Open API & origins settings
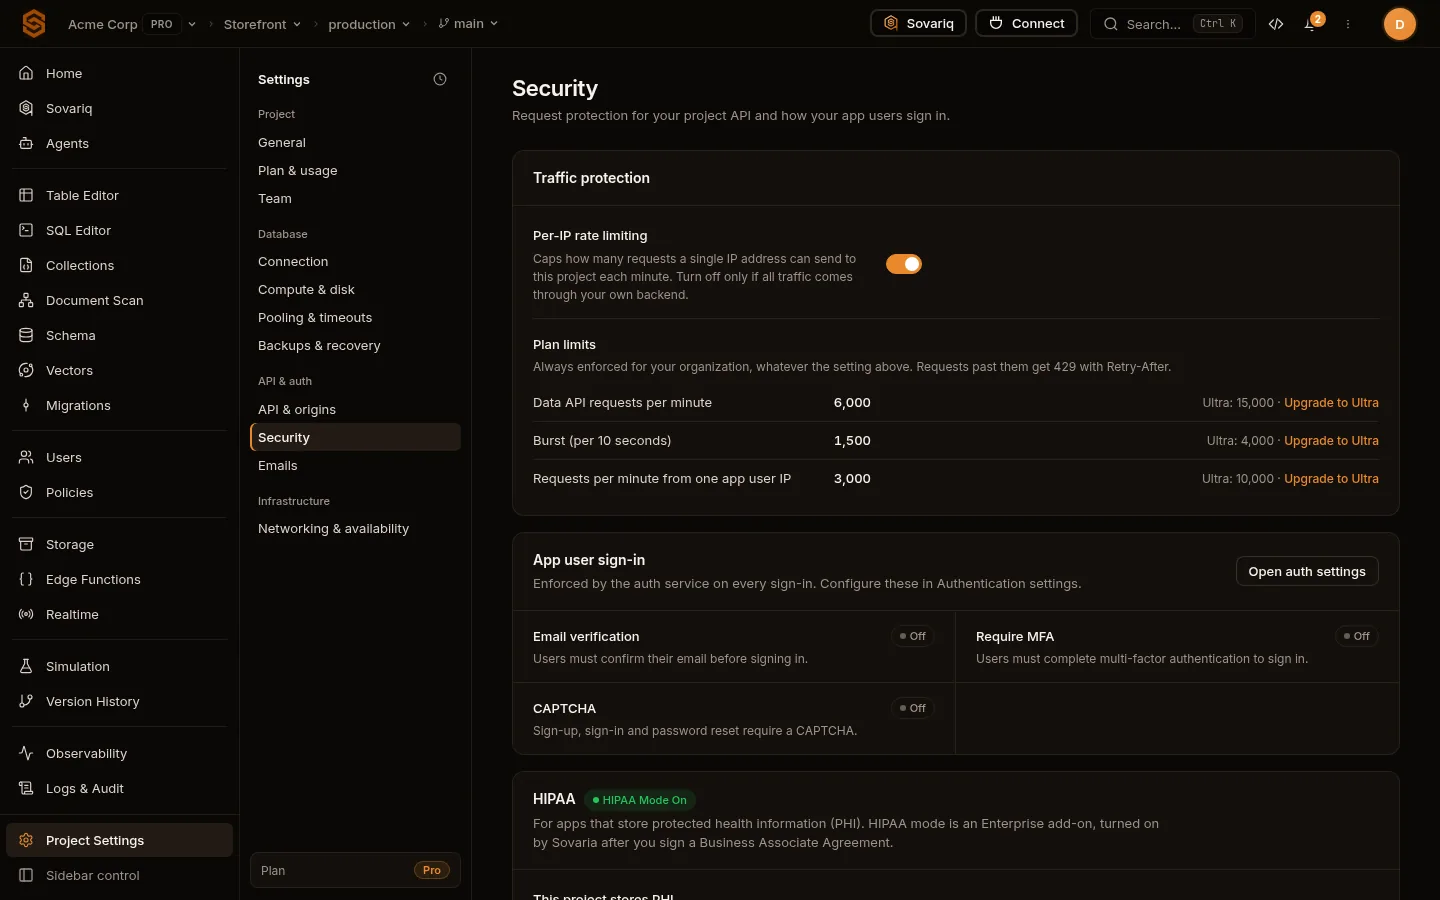This screenshot has height=900, width=1440. click(x=355, y=410)
